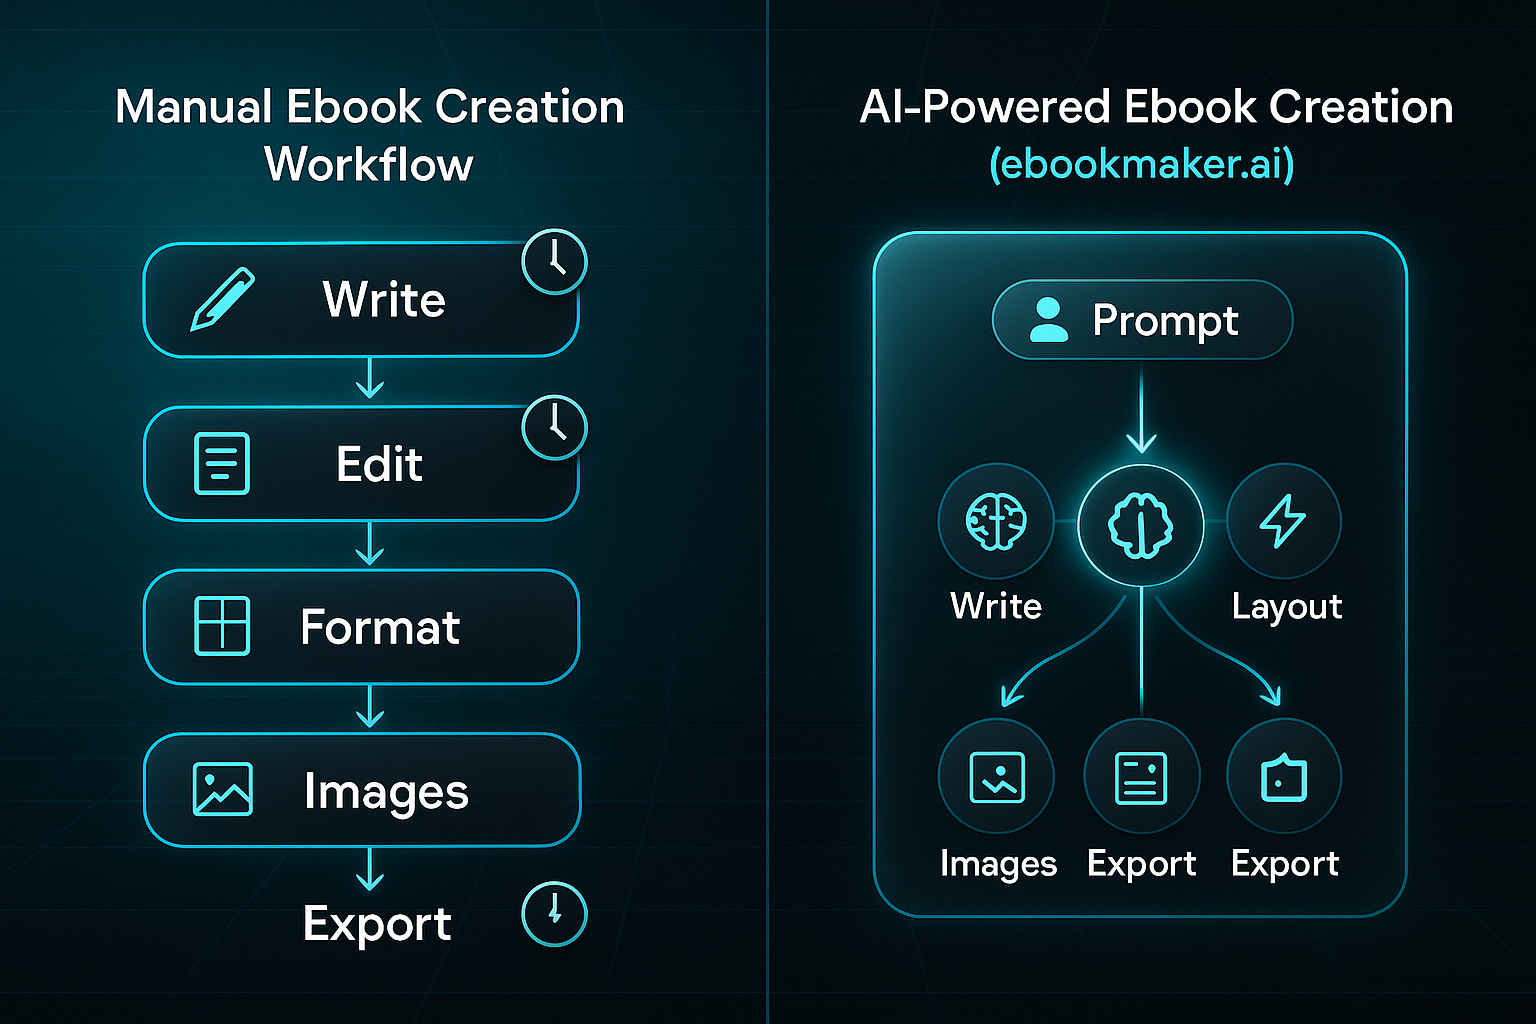Click the lightning bolt Layout icon
Screen dimensions: 1536x1024
click(1285, 522)
